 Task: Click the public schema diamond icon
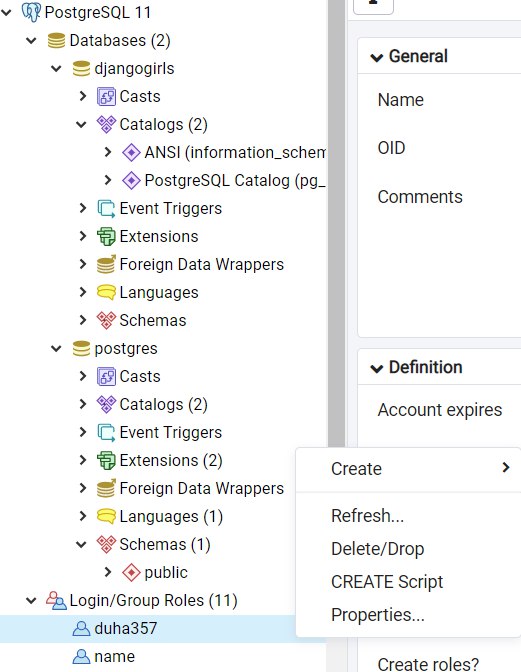point(131,573)
